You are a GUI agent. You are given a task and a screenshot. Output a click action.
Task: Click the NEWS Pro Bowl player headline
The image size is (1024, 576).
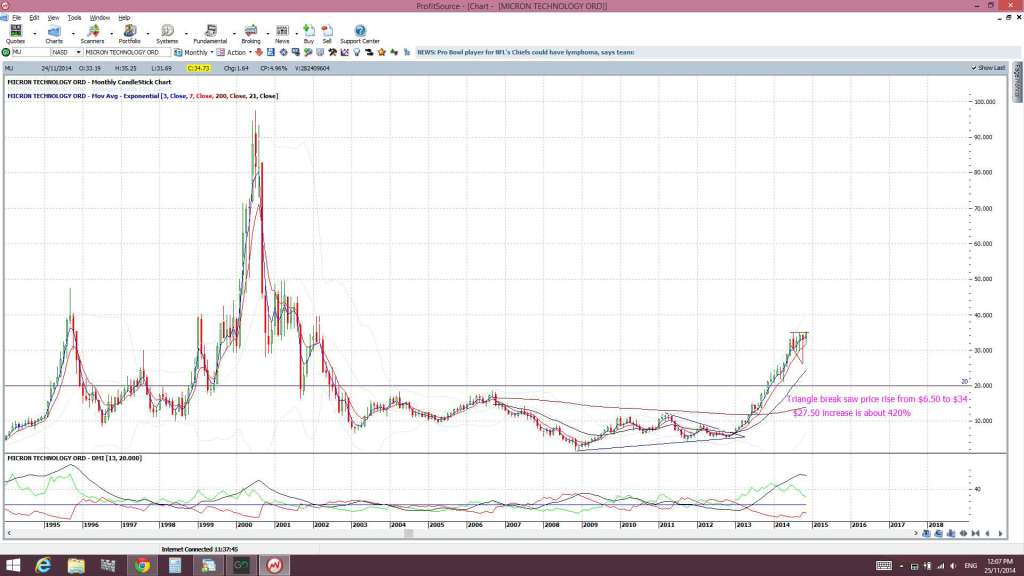526,52
